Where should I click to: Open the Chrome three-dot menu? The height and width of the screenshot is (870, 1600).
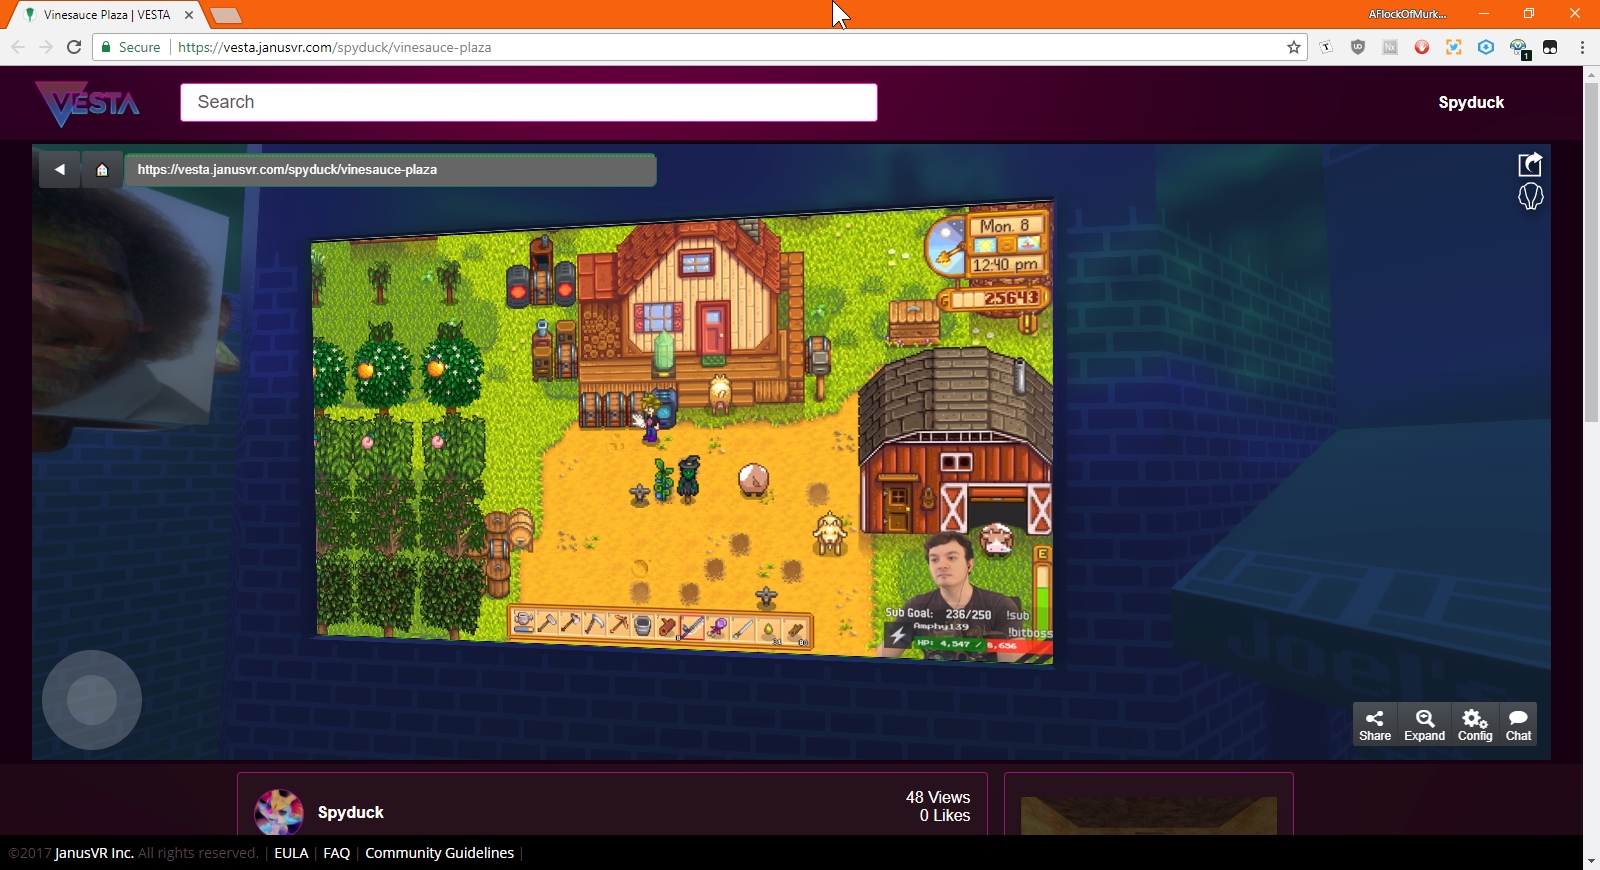coord(1582,47)
